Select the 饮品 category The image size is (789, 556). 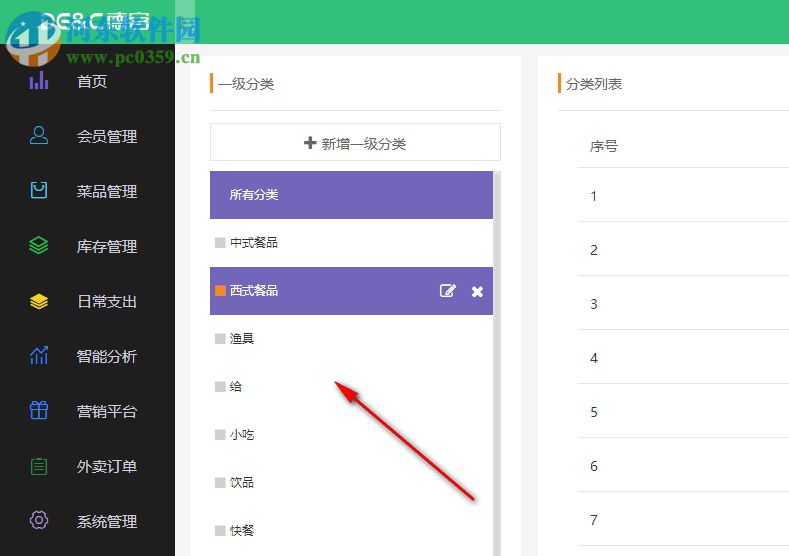tap(351, 483)
